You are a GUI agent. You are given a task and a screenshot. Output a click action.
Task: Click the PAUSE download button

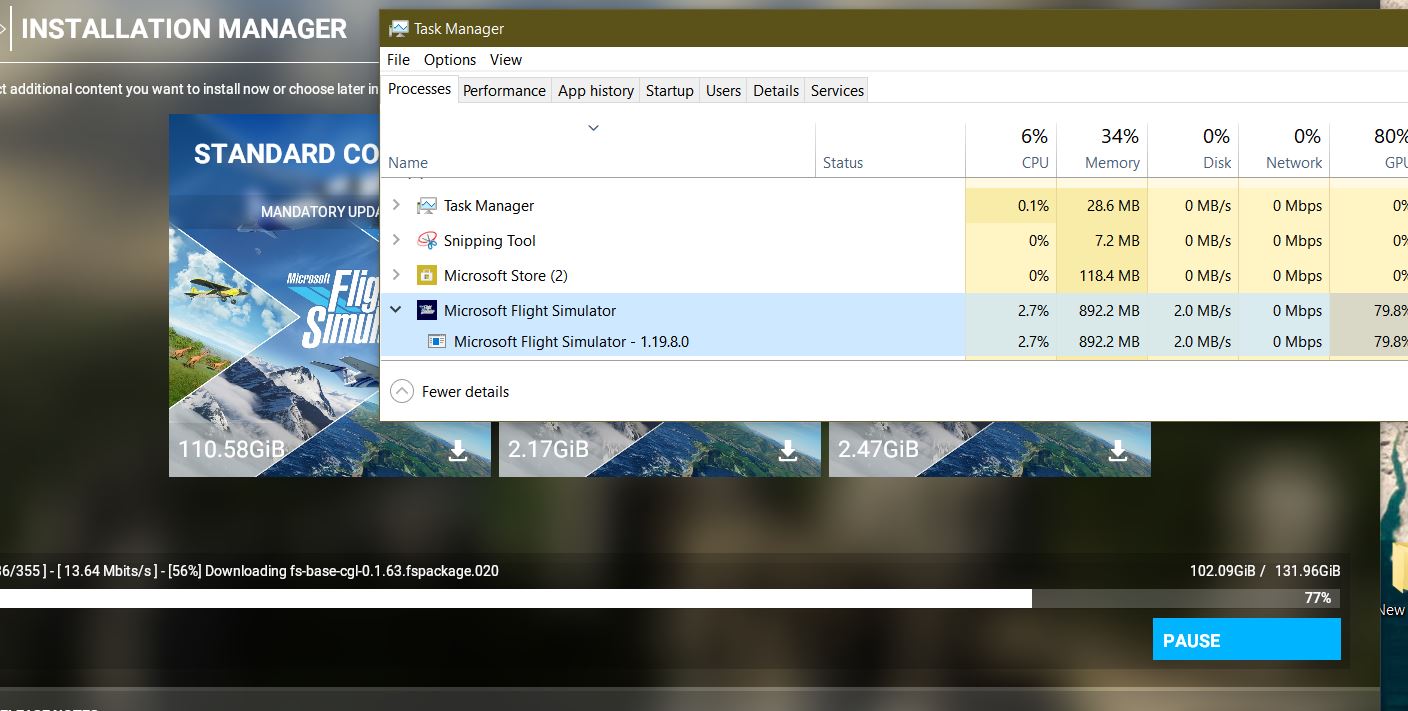(x=1246, y=640)
